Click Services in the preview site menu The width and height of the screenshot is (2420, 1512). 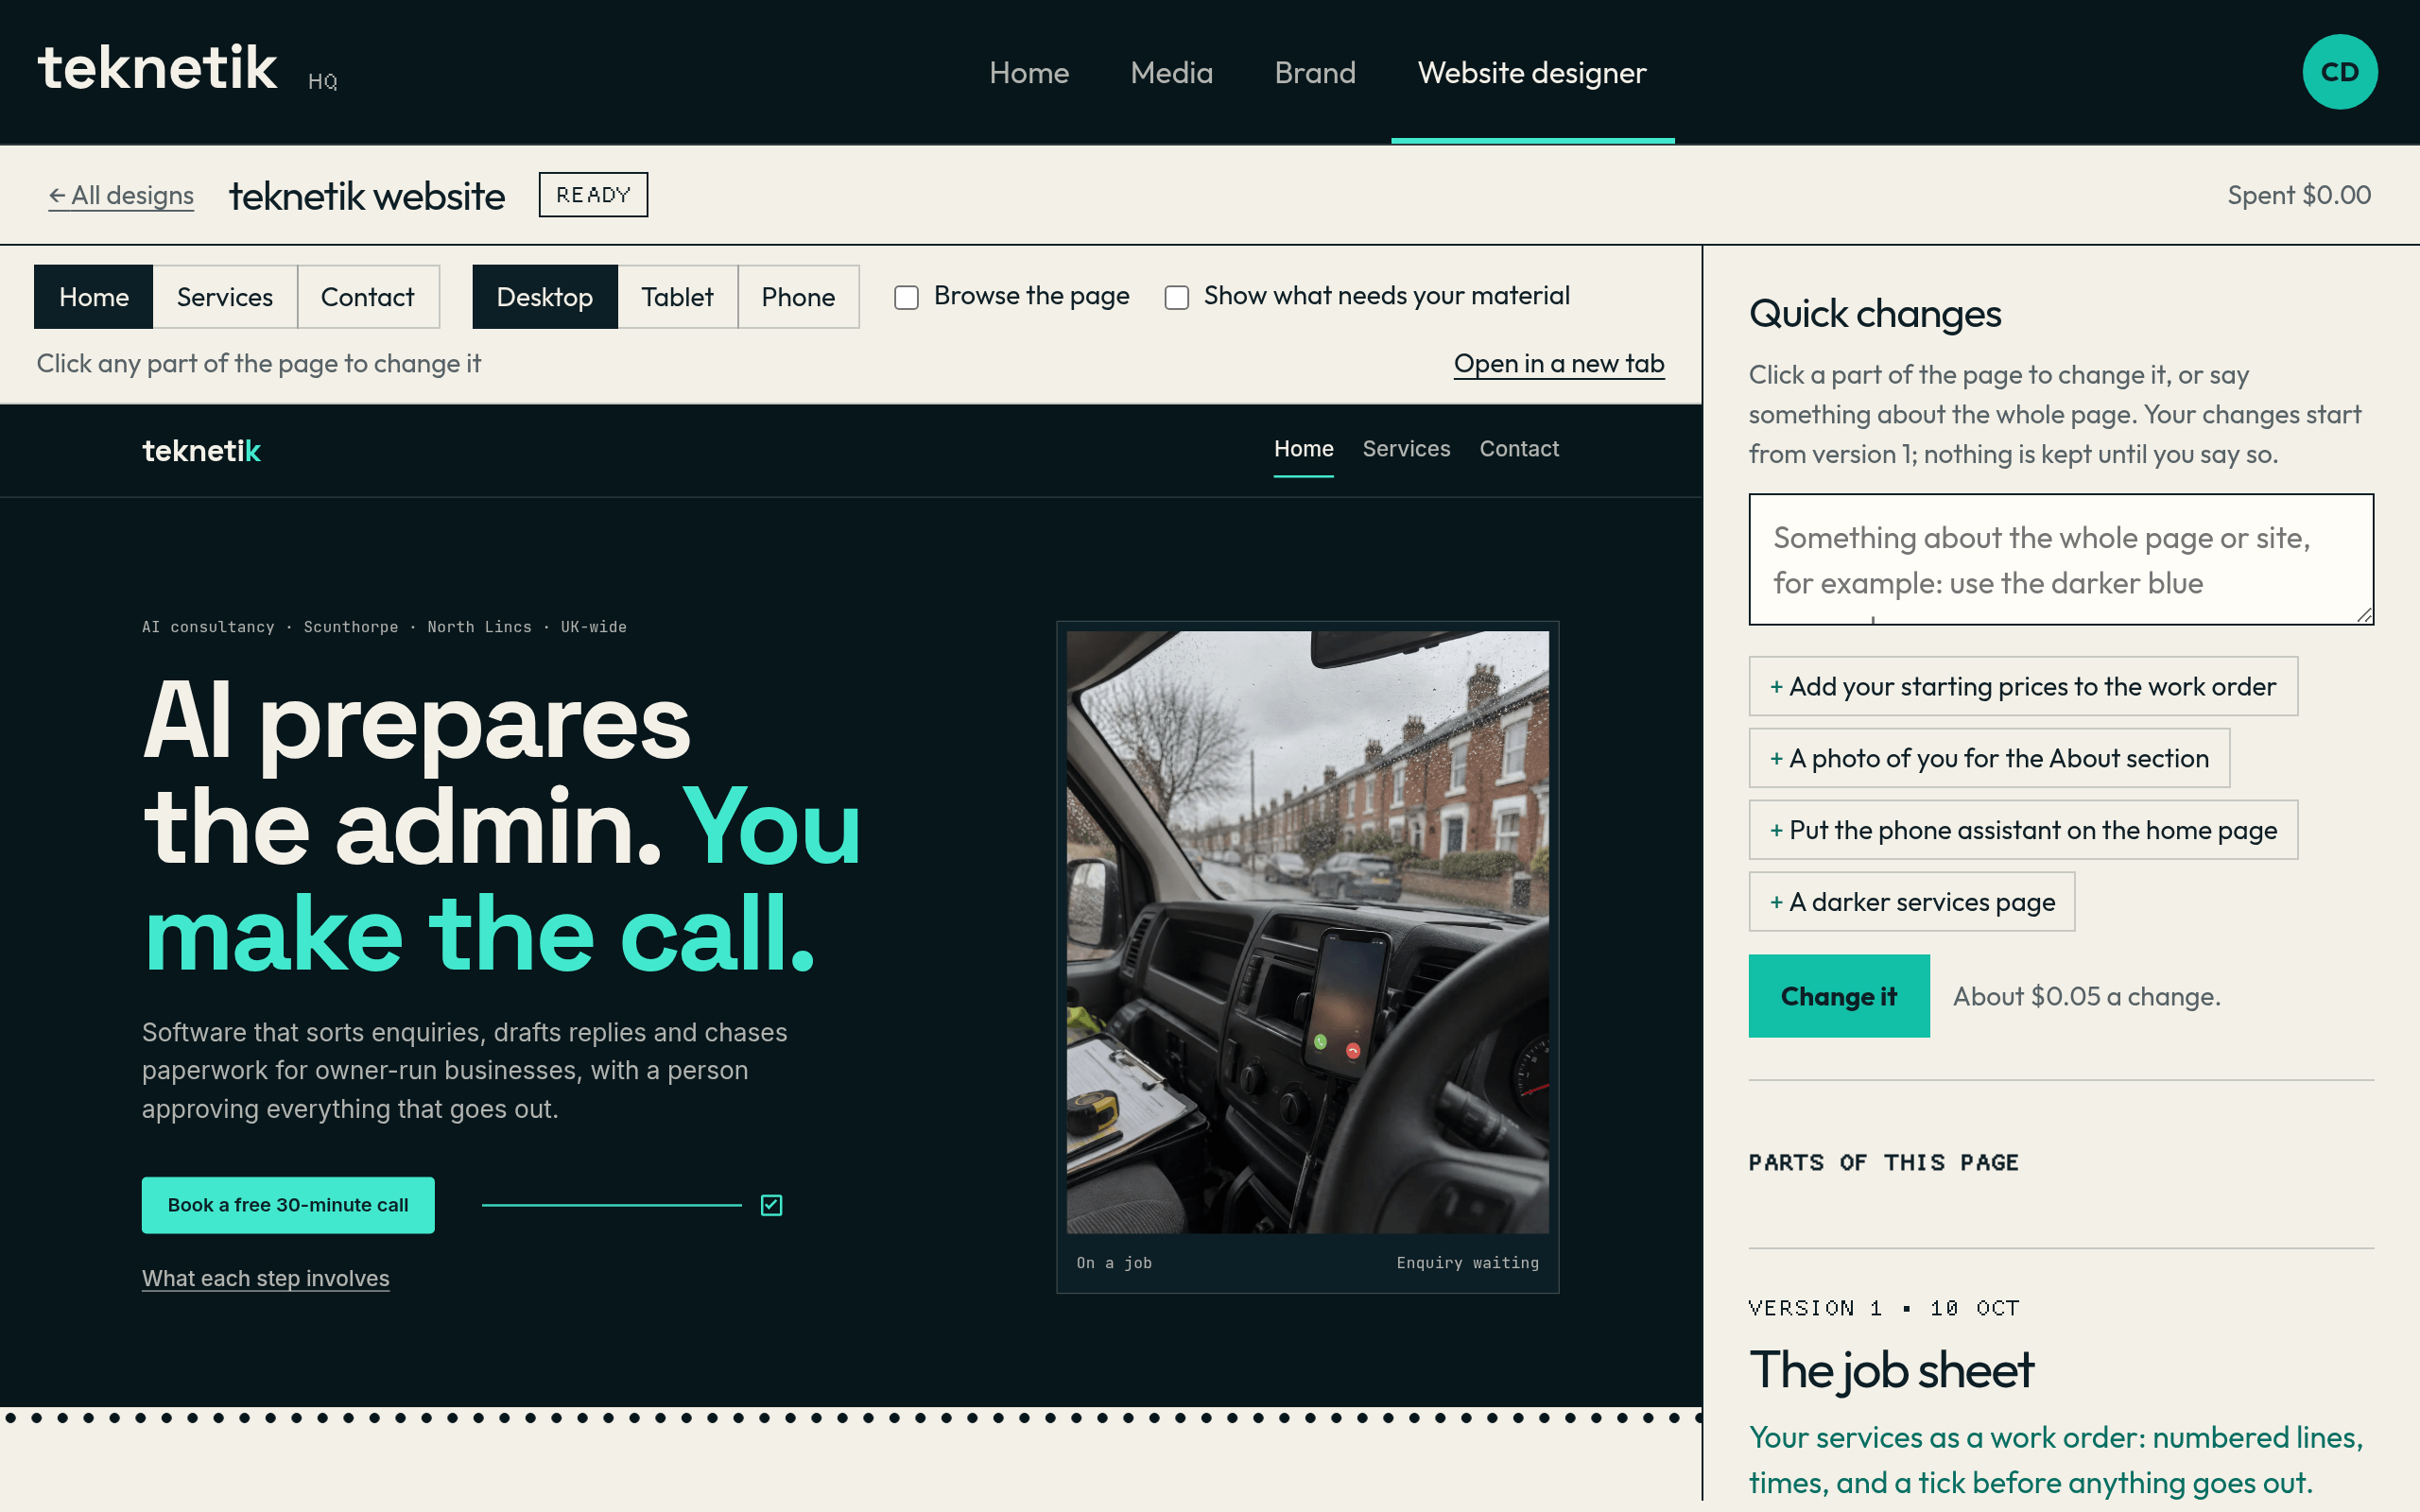[x=1406, y=449]
